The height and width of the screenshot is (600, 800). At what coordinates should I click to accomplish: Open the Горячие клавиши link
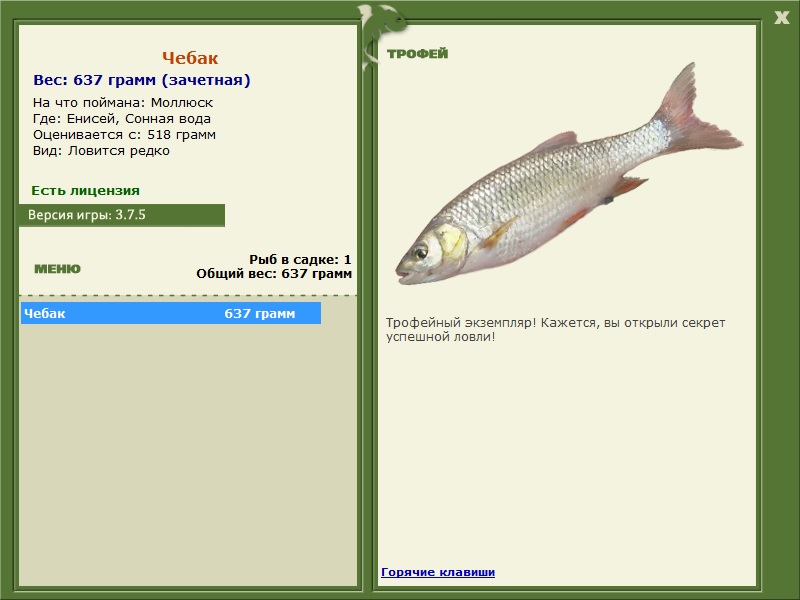click(x=438, y=572)
